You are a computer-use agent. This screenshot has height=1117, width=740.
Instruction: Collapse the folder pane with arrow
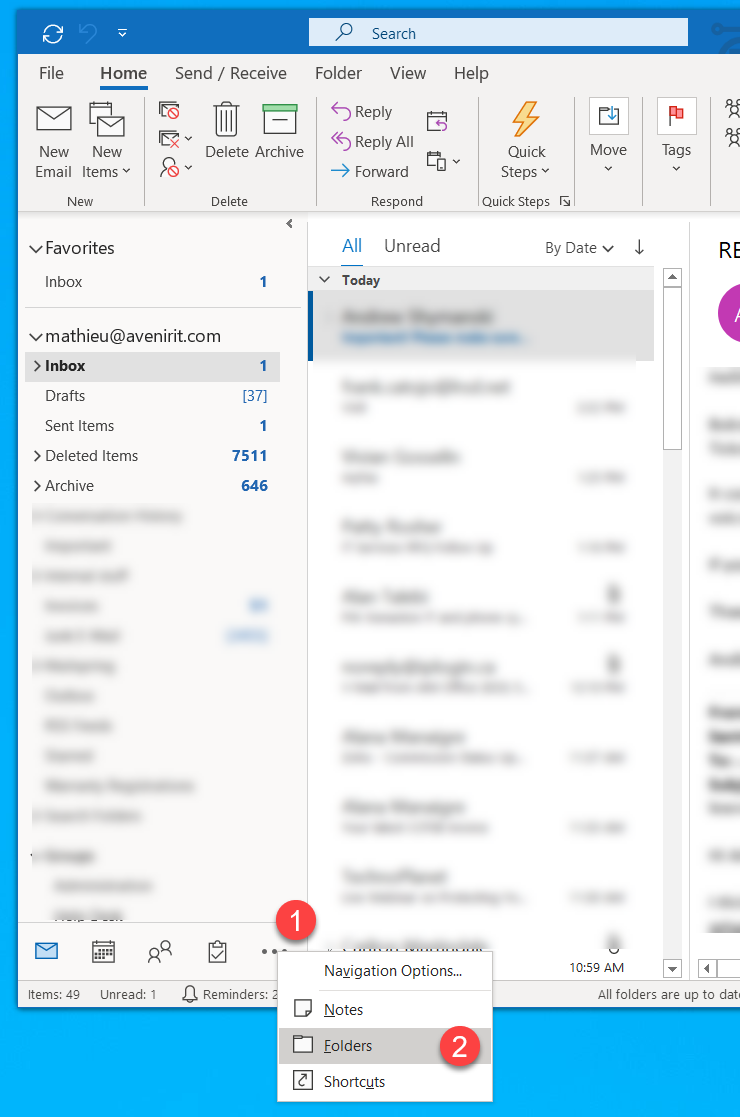click(x=289, y=224)
